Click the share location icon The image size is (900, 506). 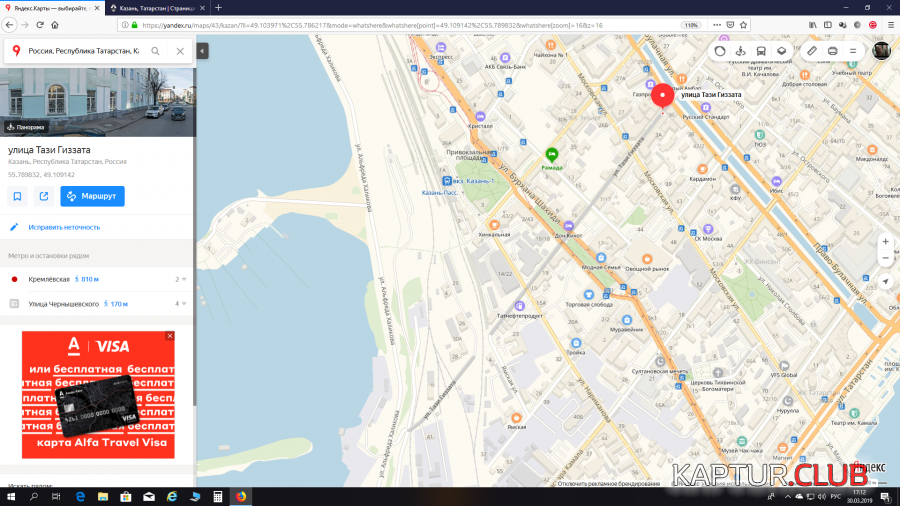(x=44, y=196)
